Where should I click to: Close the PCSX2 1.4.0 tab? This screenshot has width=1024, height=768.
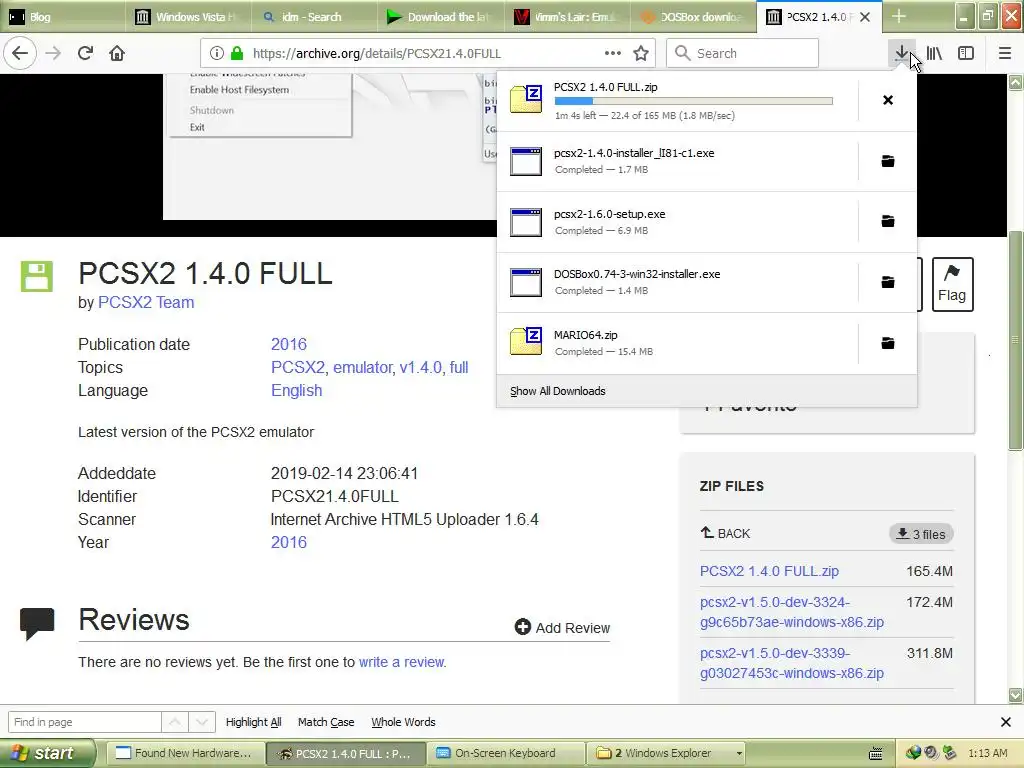coord(865,17)
